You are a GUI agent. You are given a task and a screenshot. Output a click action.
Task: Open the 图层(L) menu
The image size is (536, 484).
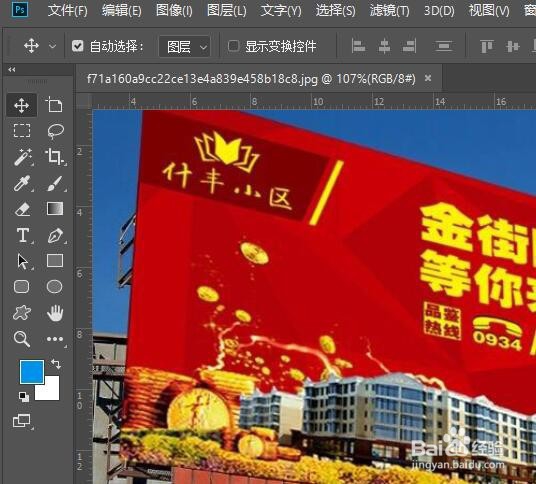click(x=226, y=11)
